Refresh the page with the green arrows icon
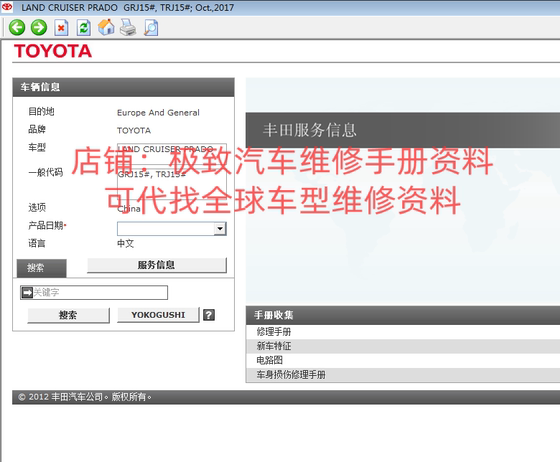 (x=84, y=27)
